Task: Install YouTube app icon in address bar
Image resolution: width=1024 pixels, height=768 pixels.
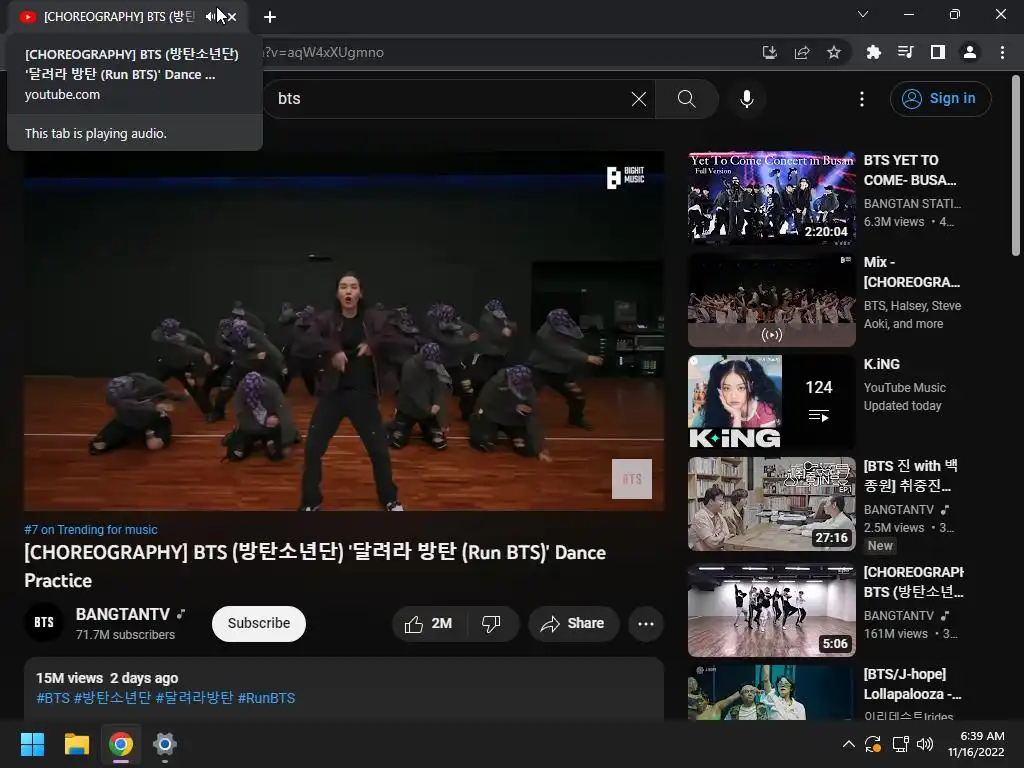Action: (770, 52)
